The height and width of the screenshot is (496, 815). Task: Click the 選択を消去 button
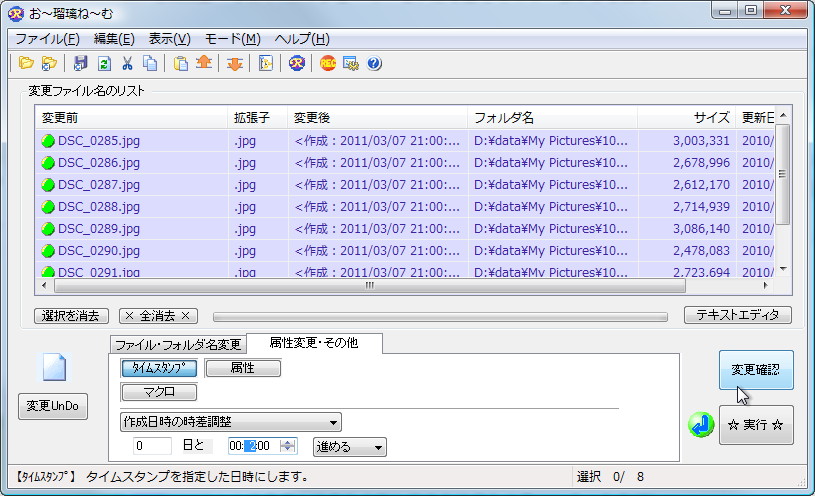click(71, 316)
